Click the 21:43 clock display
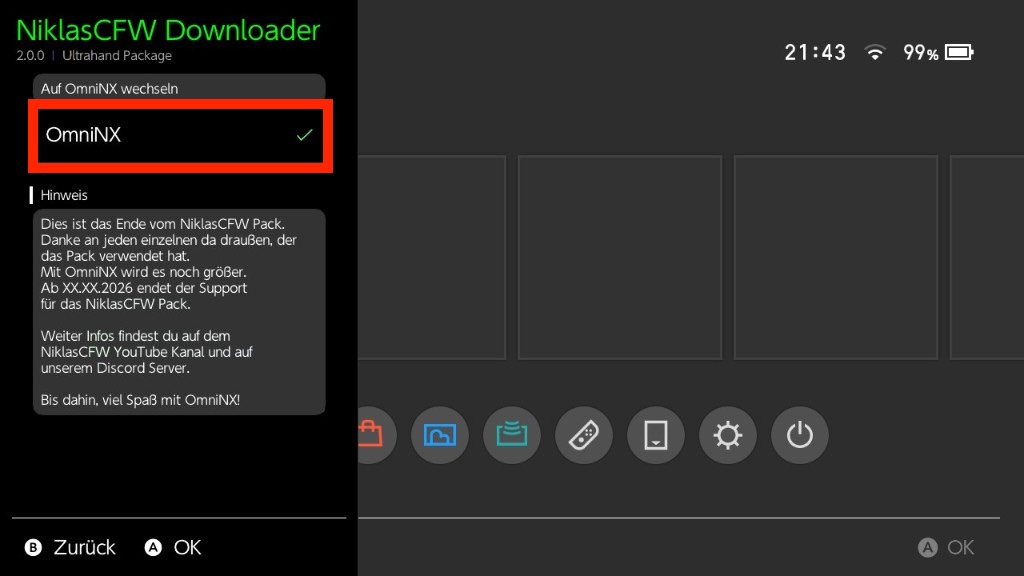 814,52
